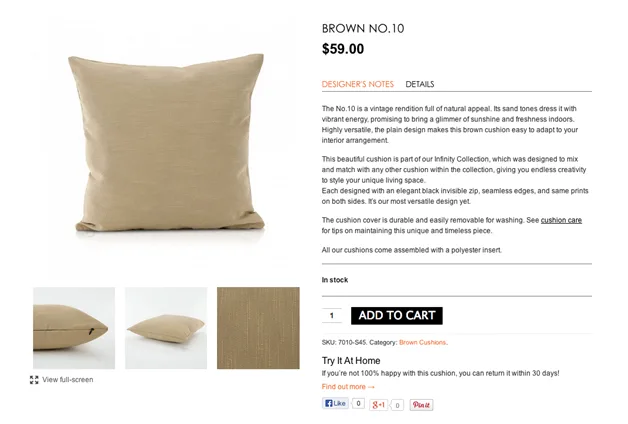Viewport: 628px width, 424px height.
Task: Click the Pinterest Pin it button
Action: (x=421, y=405)
